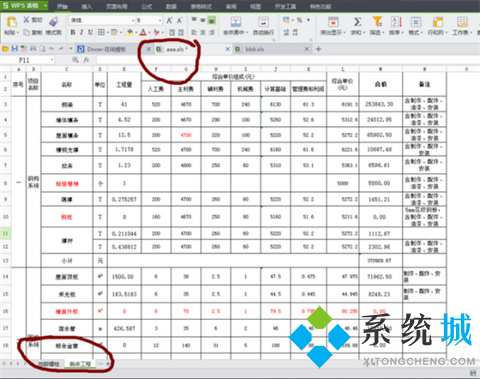This screenshot has width=480, height=379.
Task: Open the Data ribbon tab
Action: click(x=171, y=6)
